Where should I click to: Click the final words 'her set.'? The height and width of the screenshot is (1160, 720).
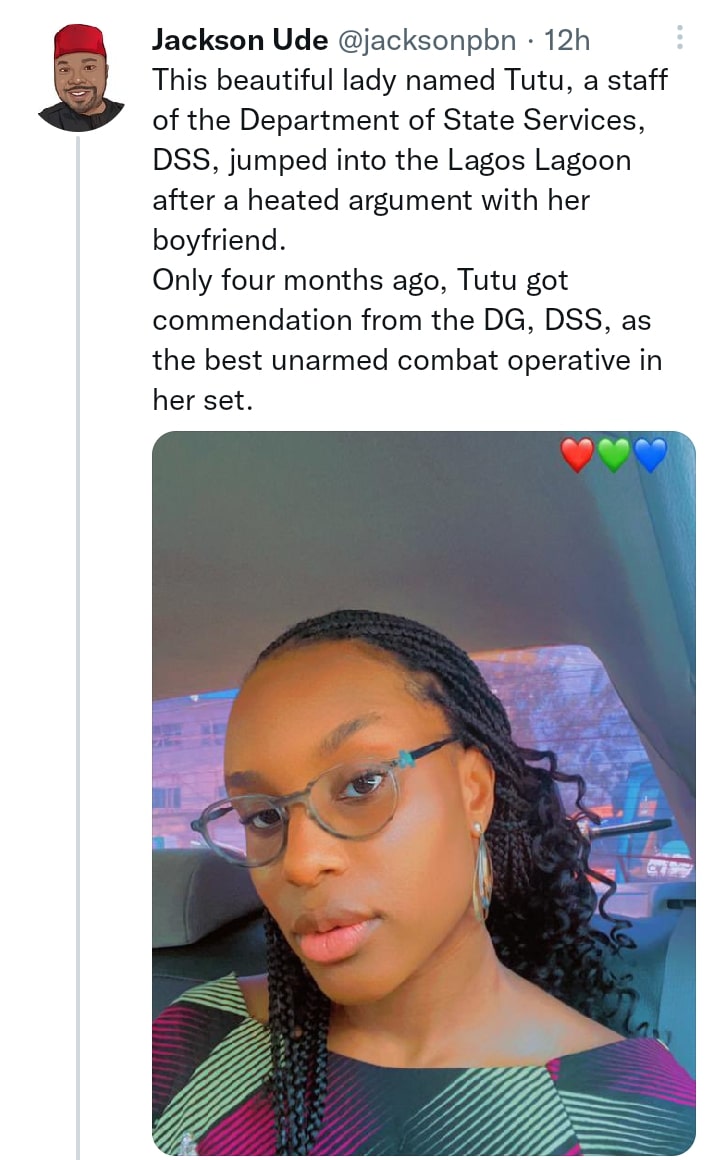pyautogui.click(x=203, y=399)
